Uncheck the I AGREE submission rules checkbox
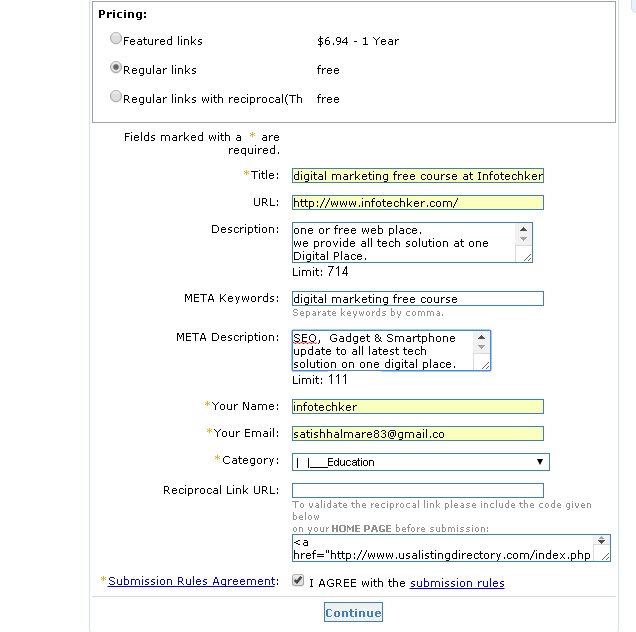The height and width of the screenshot is (632, 636). pos(298,580)
